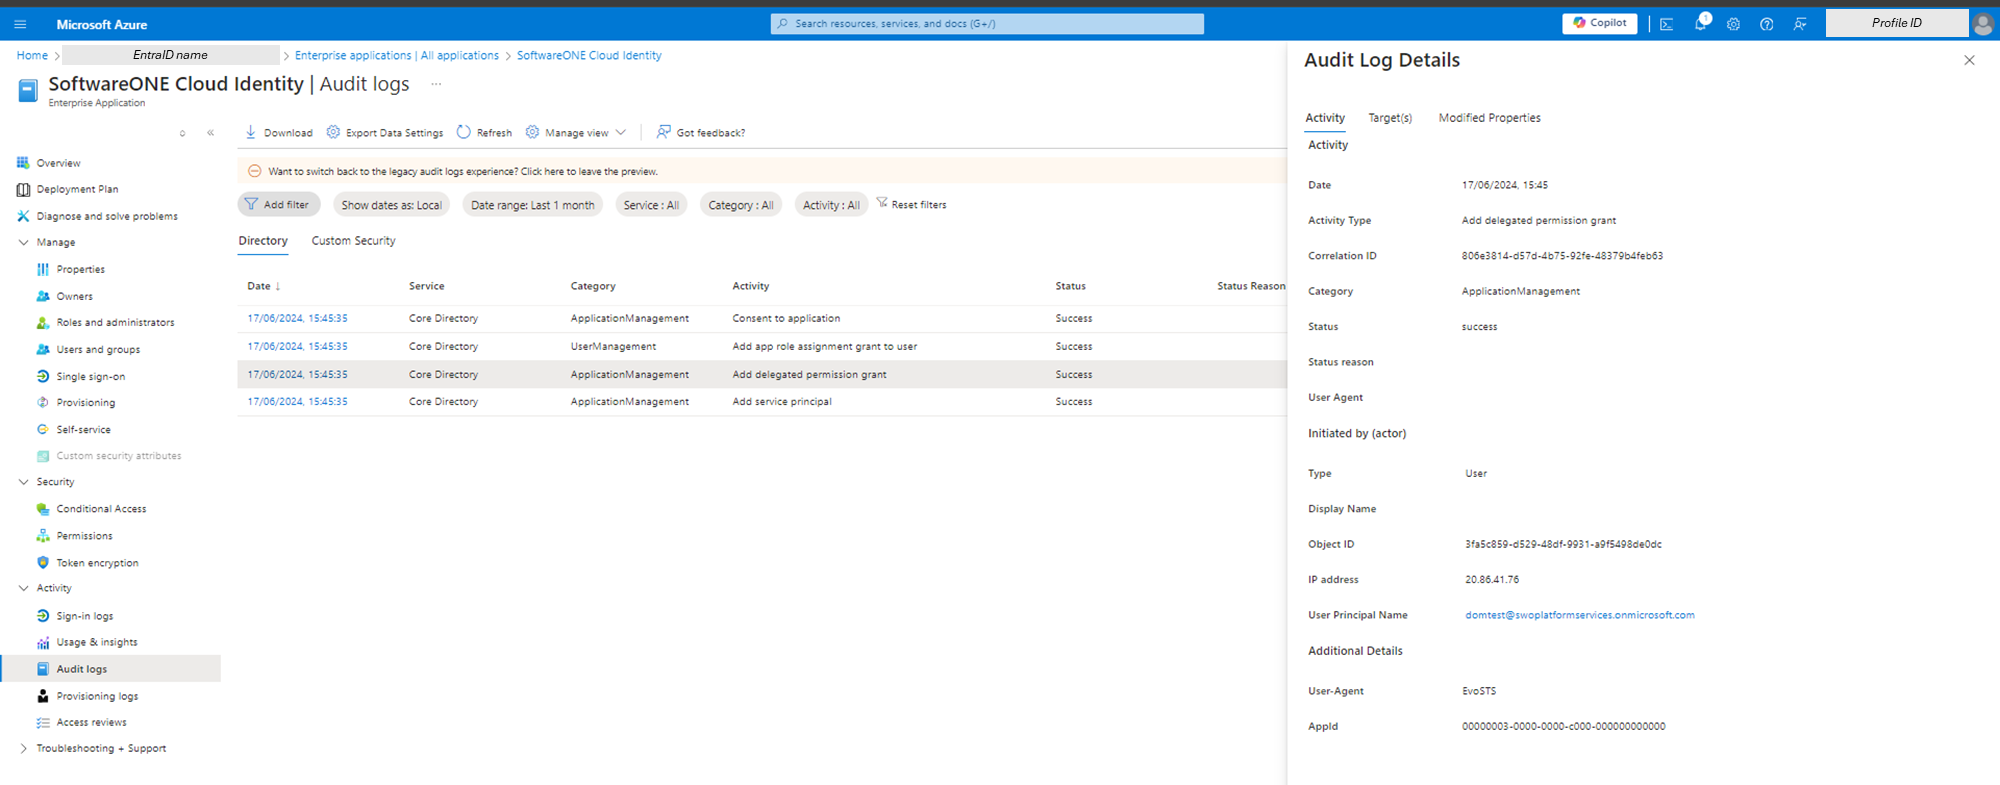Image resolution: width=2000 pixels, height=785 pixels.
Task: Open the Azure portal hamburger menu
Action: click(20, 24)
